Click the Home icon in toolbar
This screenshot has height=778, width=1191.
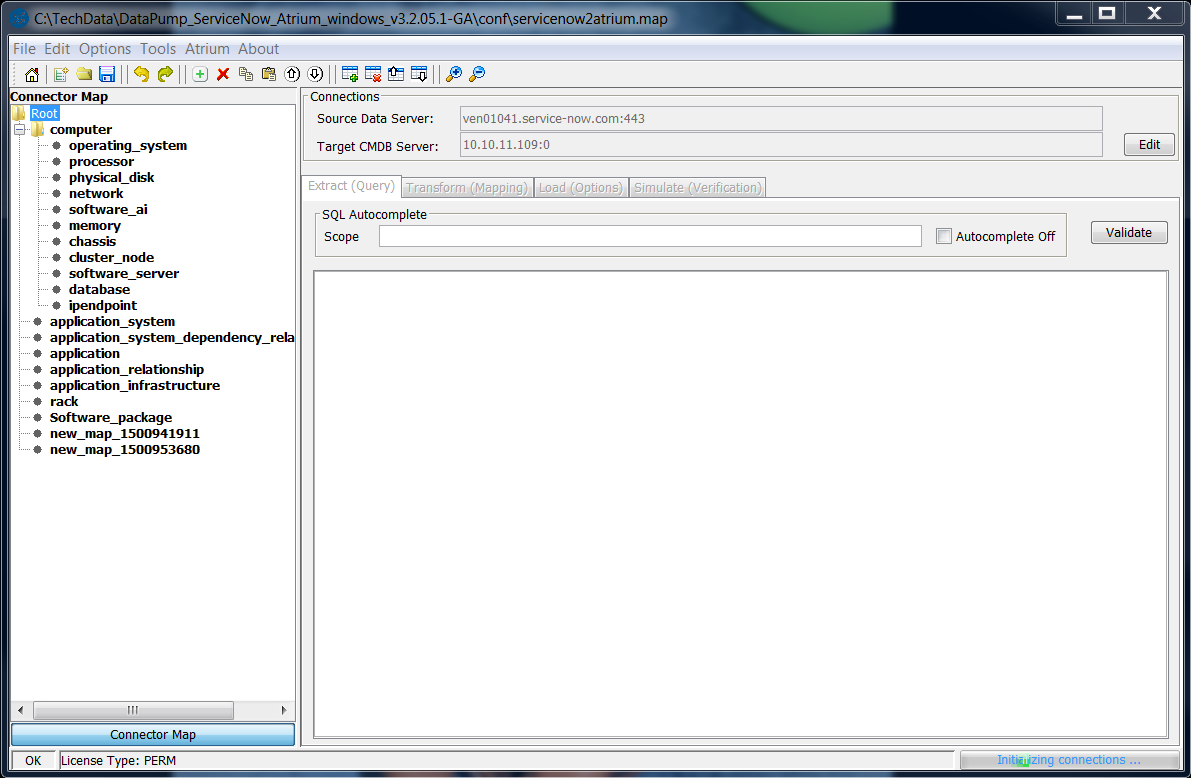pos(32,74)
